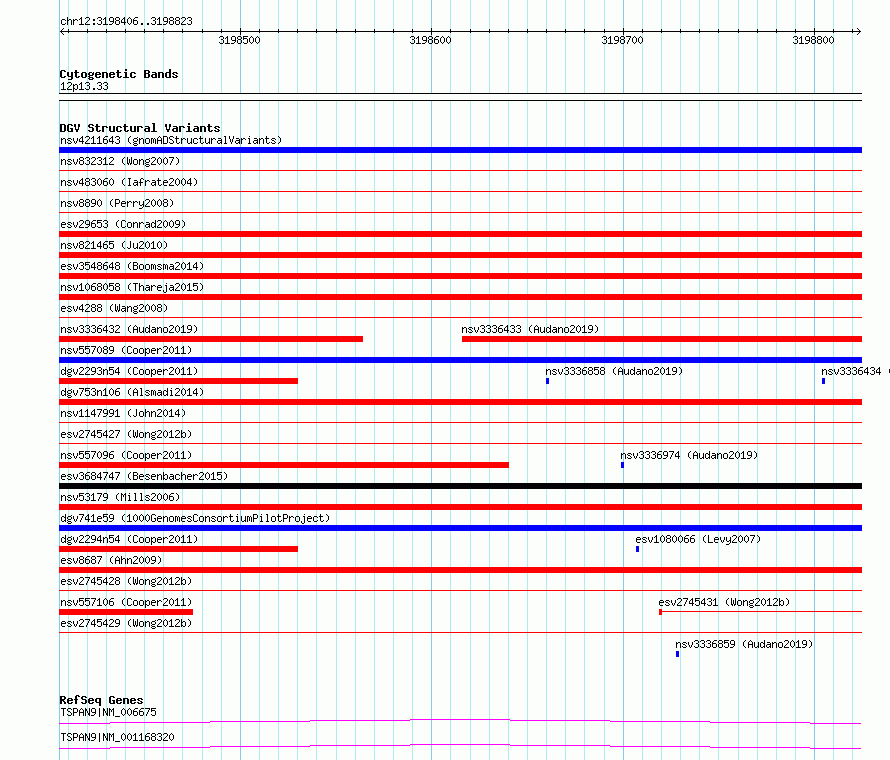Click variant label nsv8890 (Perry2008)

point(117,203)
